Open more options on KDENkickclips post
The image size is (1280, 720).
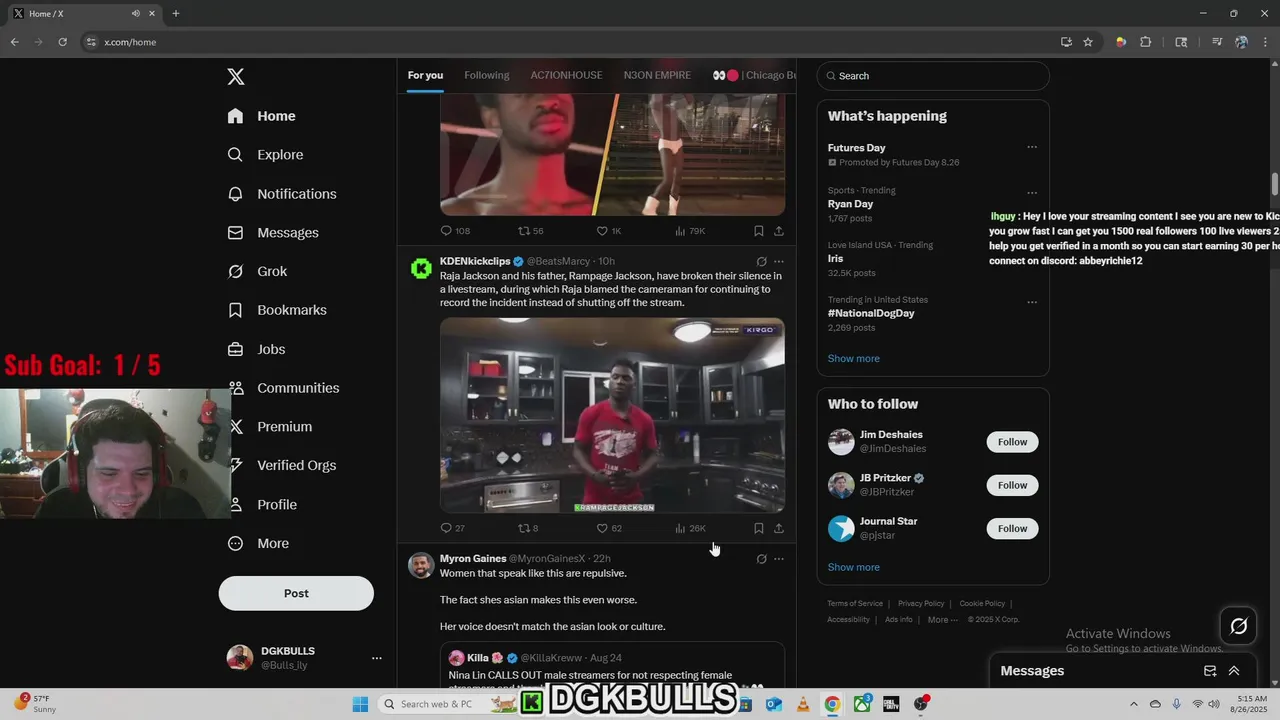pyautogui.click(x=779, y=262)
